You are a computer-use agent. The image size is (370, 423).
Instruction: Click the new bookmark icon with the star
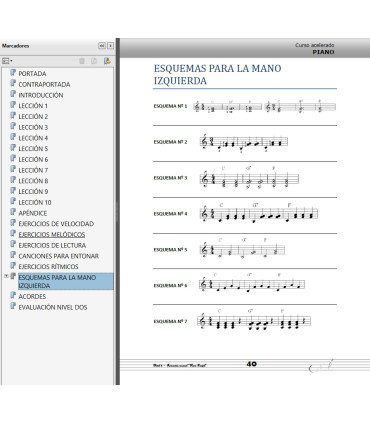point(107,61)
